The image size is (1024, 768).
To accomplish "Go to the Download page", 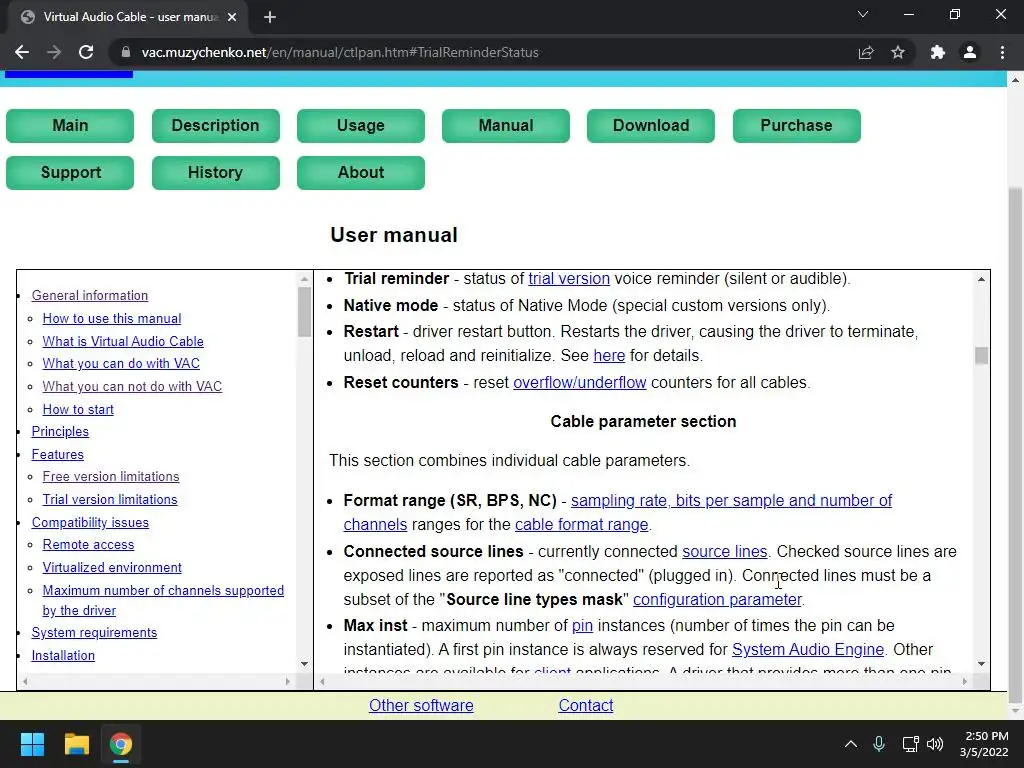I will point(650,125).
